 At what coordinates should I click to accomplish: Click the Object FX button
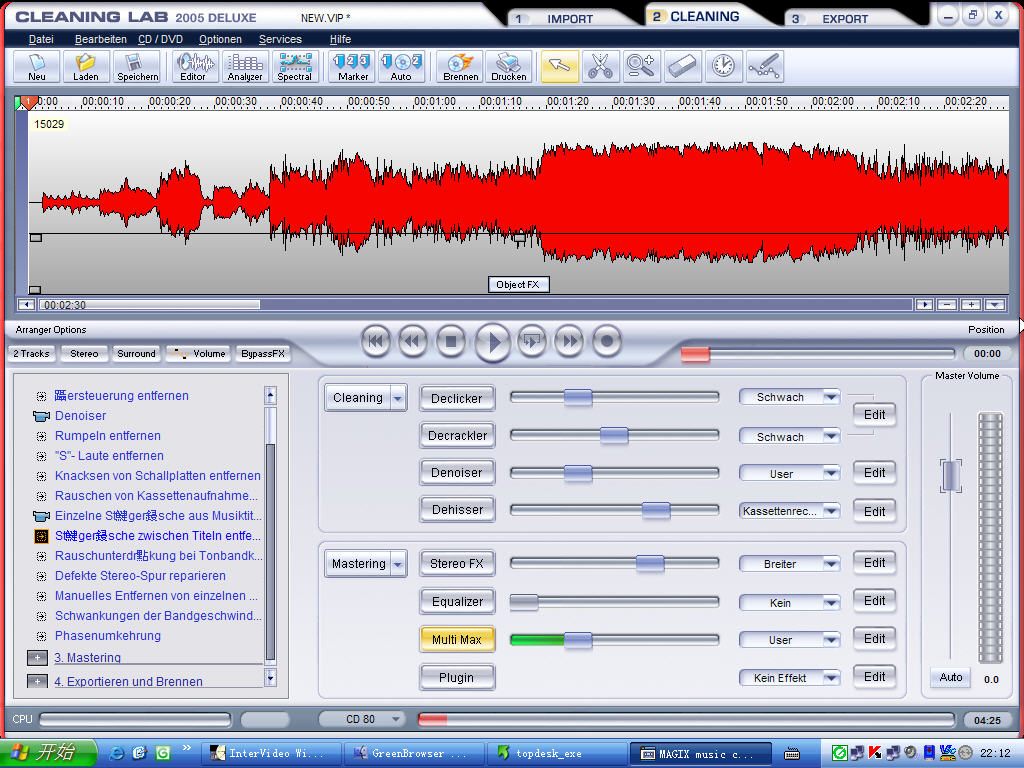coord(518,285)
